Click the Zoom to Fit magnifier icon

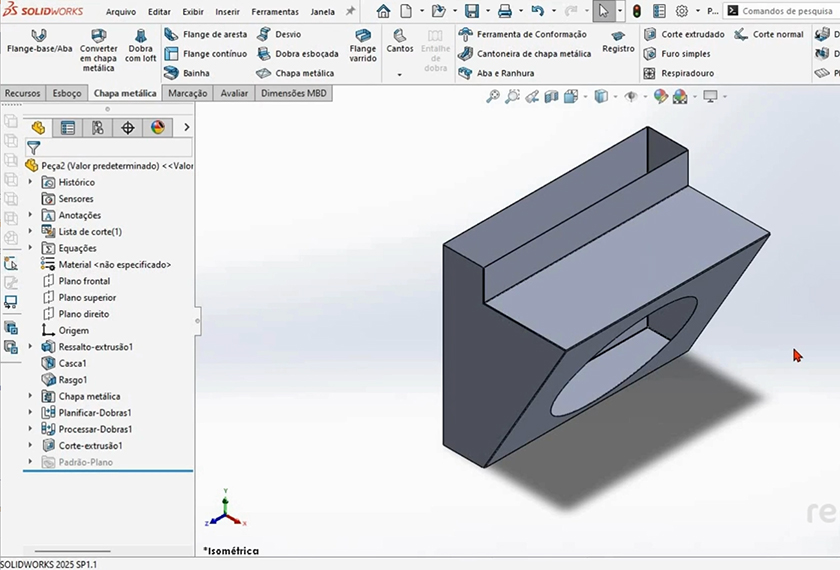click(x=493, y=97)
